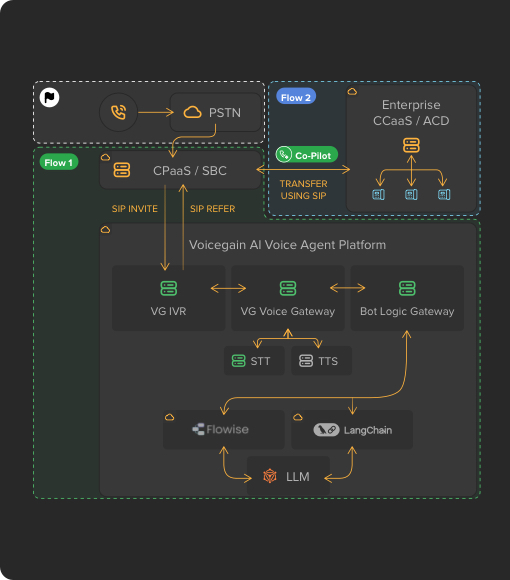
Task: Click the SIP REFER label
Action: click(212, 209)
